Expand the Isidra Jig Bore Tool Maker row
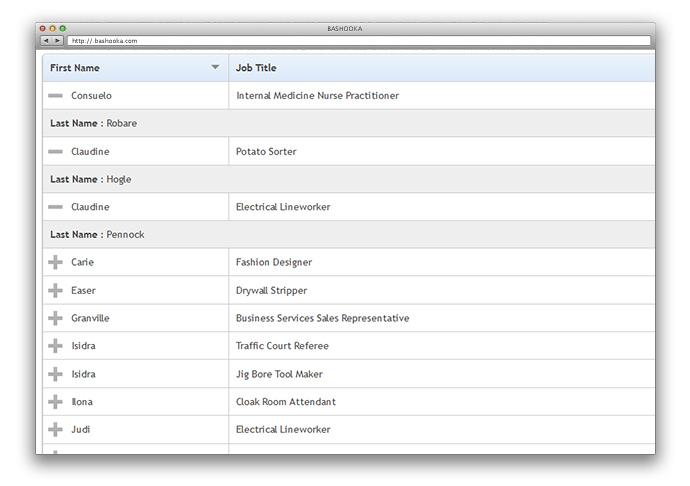The height and width of the screenshot is (486, 690). tap(55, 374)
